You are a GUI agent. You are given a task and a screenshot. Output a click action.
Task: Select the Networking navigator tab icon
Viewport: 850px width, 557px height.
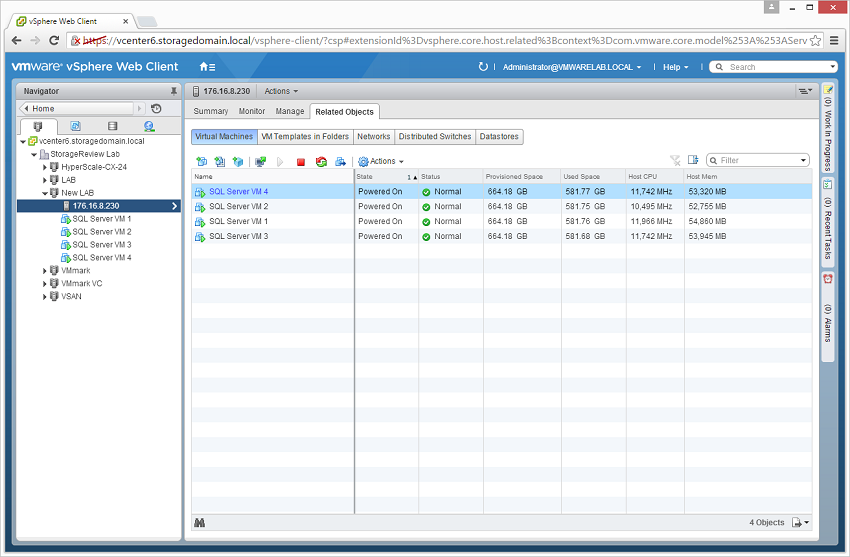click(149, 126)
